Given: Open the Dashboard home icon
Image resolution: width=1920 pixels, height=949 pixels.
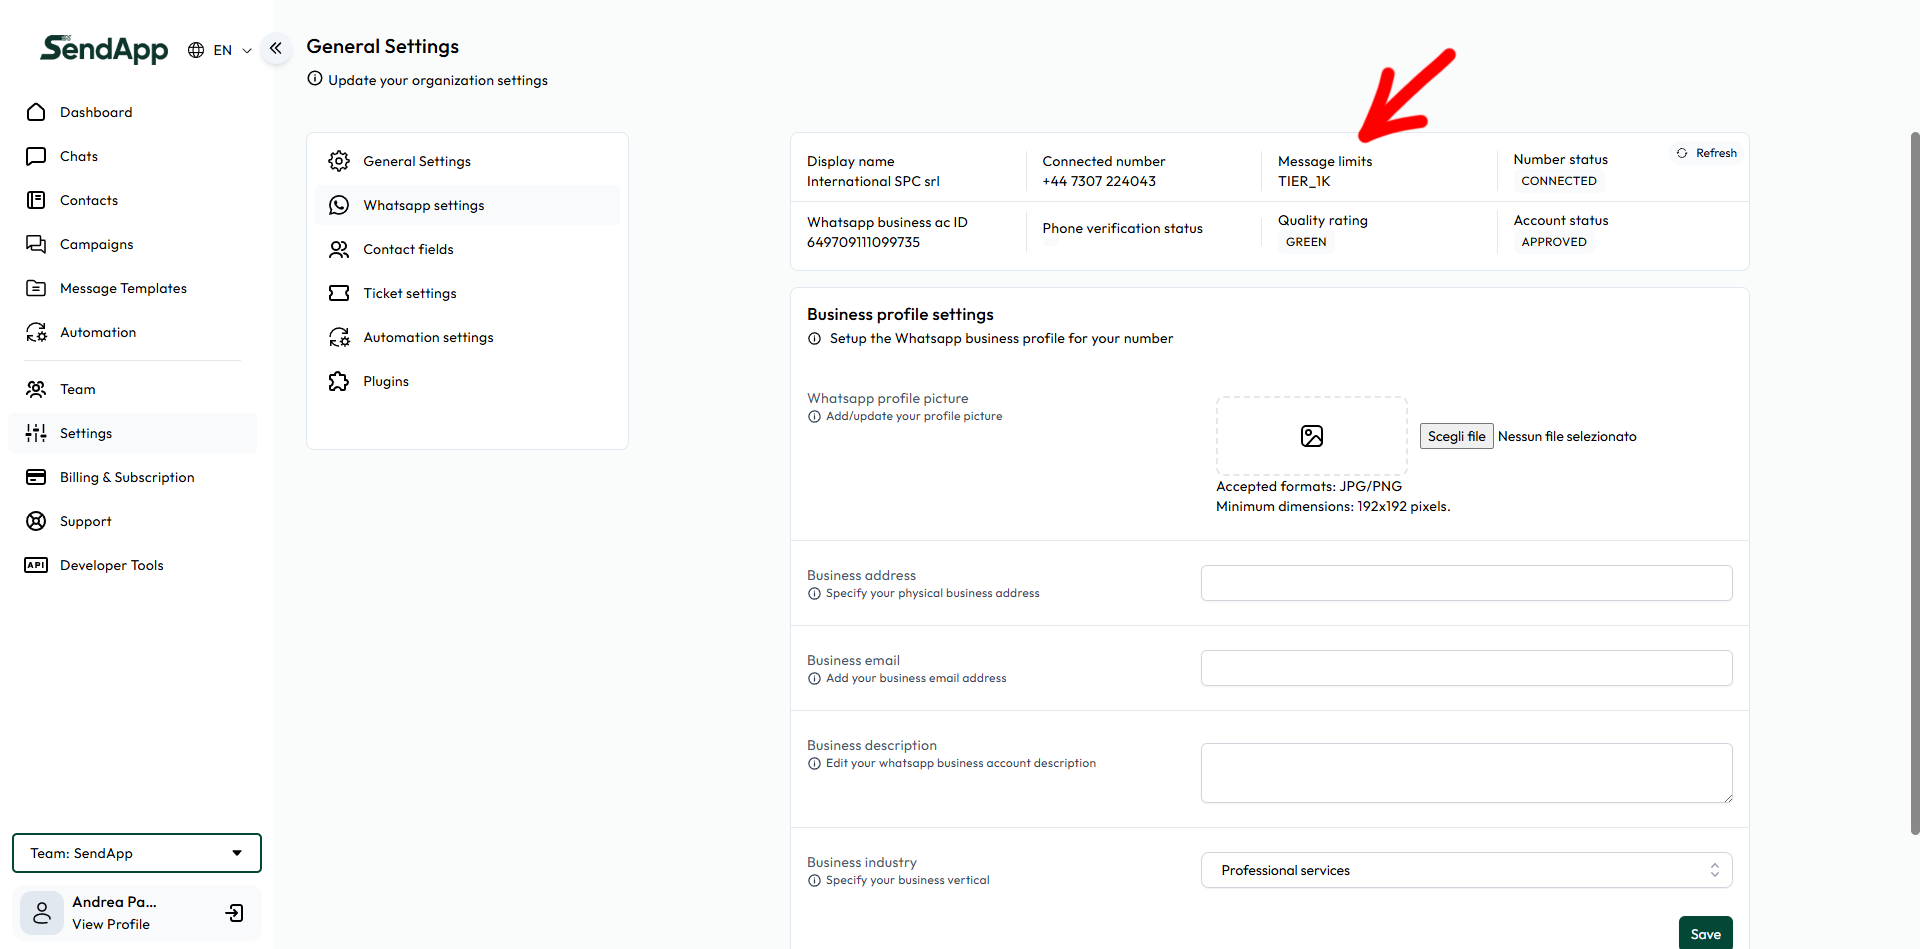Looking at the screenshot, I should [x=36, y=112].
